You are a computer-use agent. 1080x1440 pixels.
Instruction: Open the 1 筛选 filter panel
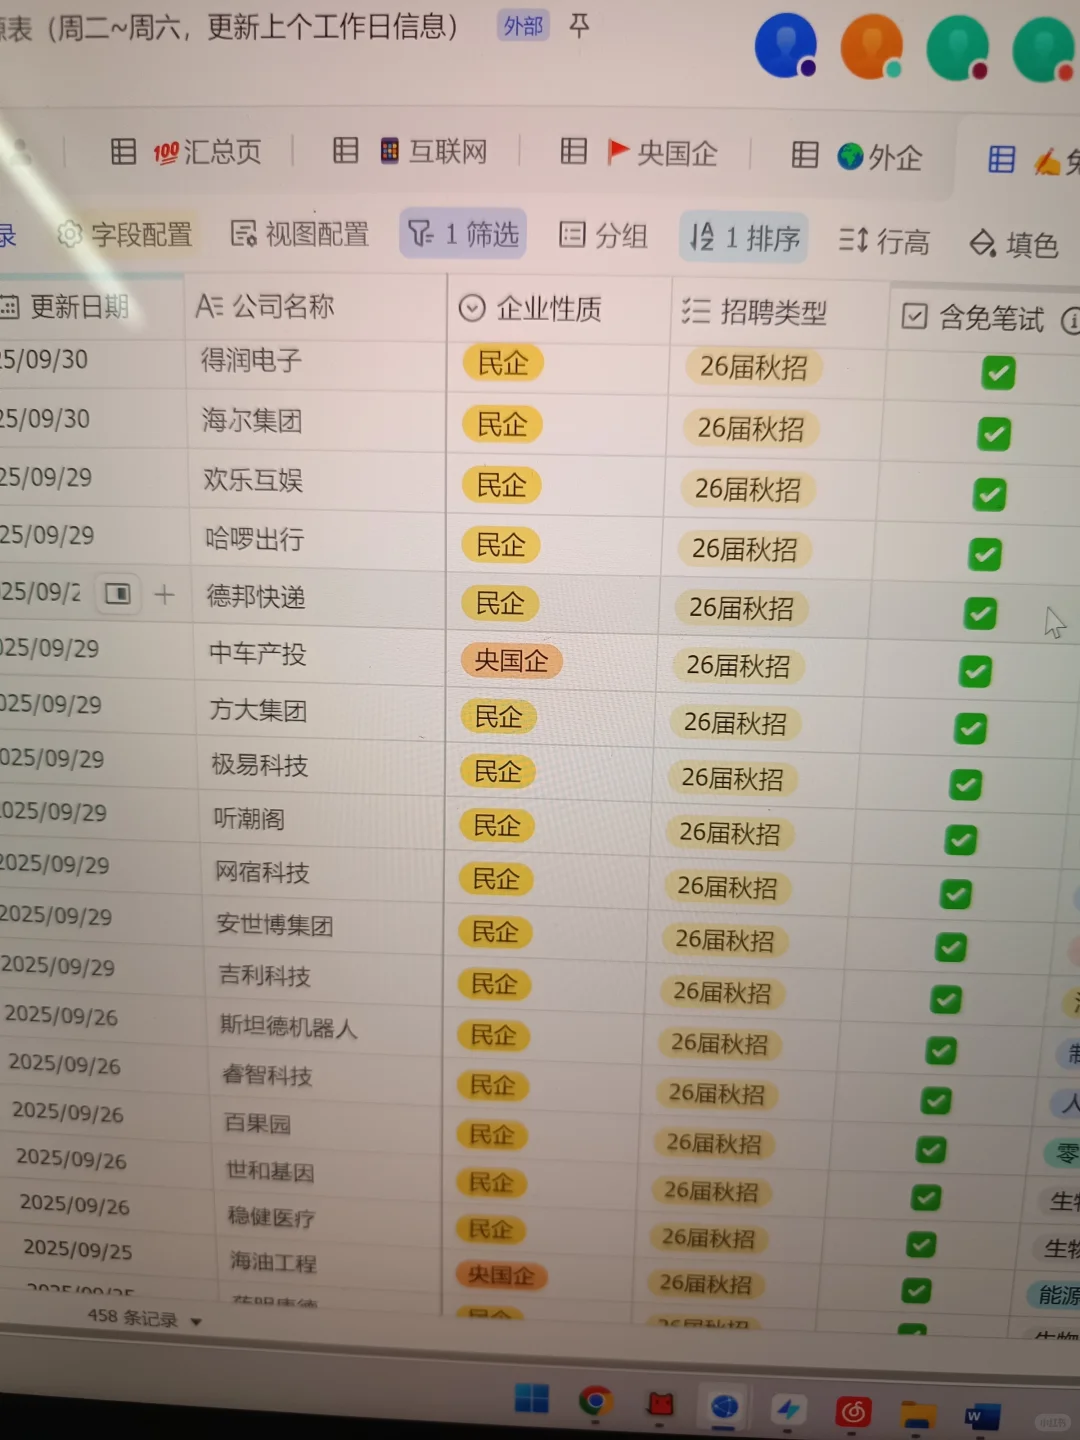[x=463, y=234]
